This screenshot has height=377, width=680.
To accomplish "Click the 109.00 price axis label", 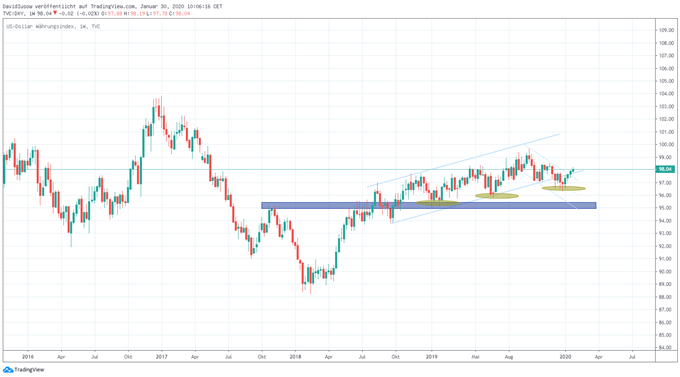I will (666, 30).
